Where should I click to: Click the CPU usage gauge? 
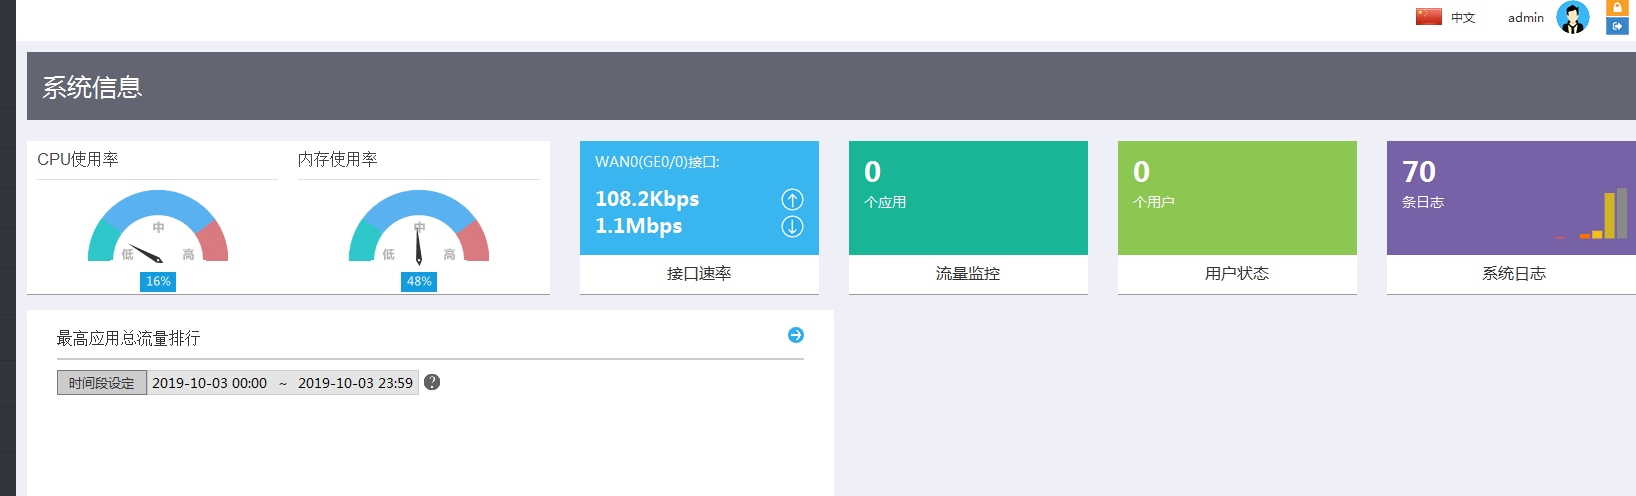point(158,228)
